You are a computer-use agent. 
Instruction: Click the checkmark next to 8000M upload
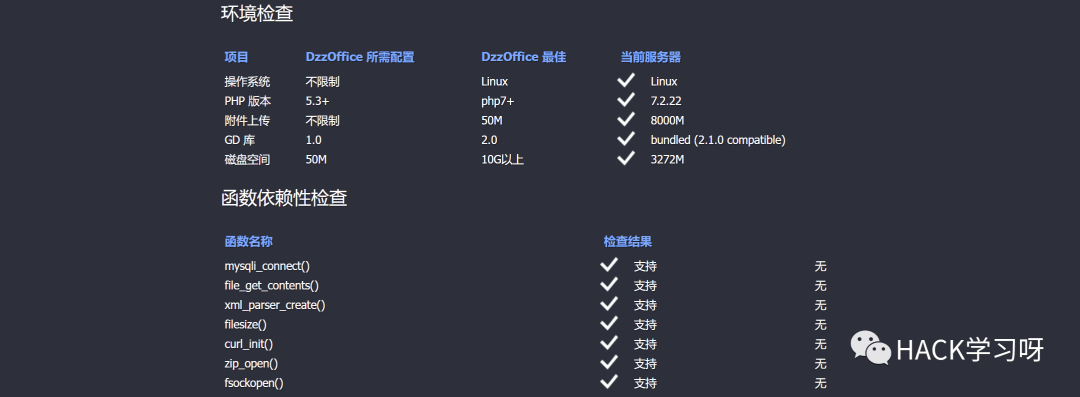(625, 119)
